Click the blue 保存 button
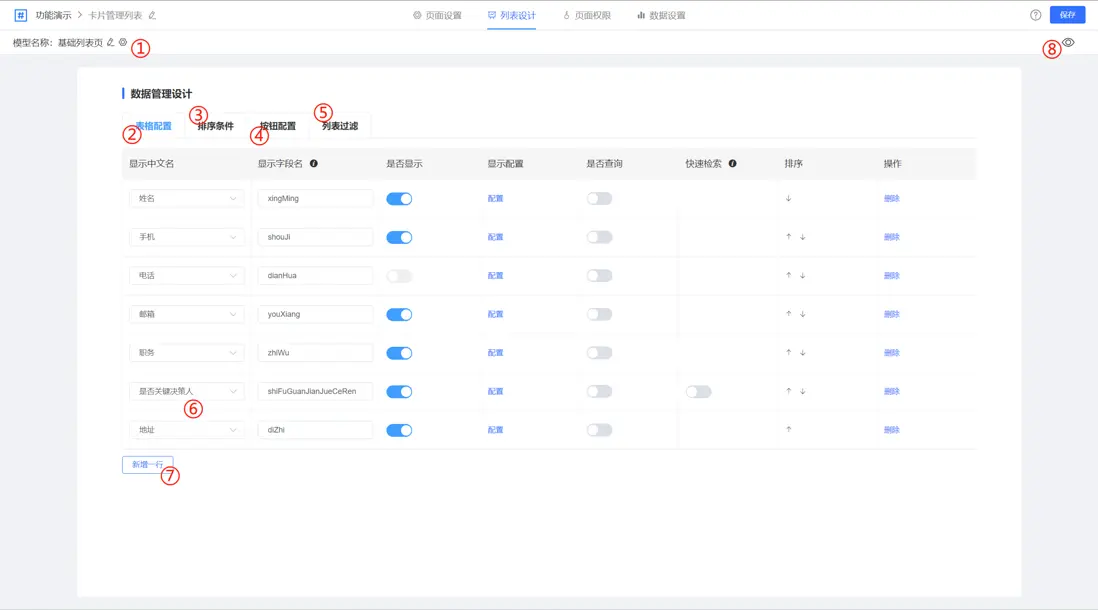This screenshot has height=610, width=1098. [1067, 15]
